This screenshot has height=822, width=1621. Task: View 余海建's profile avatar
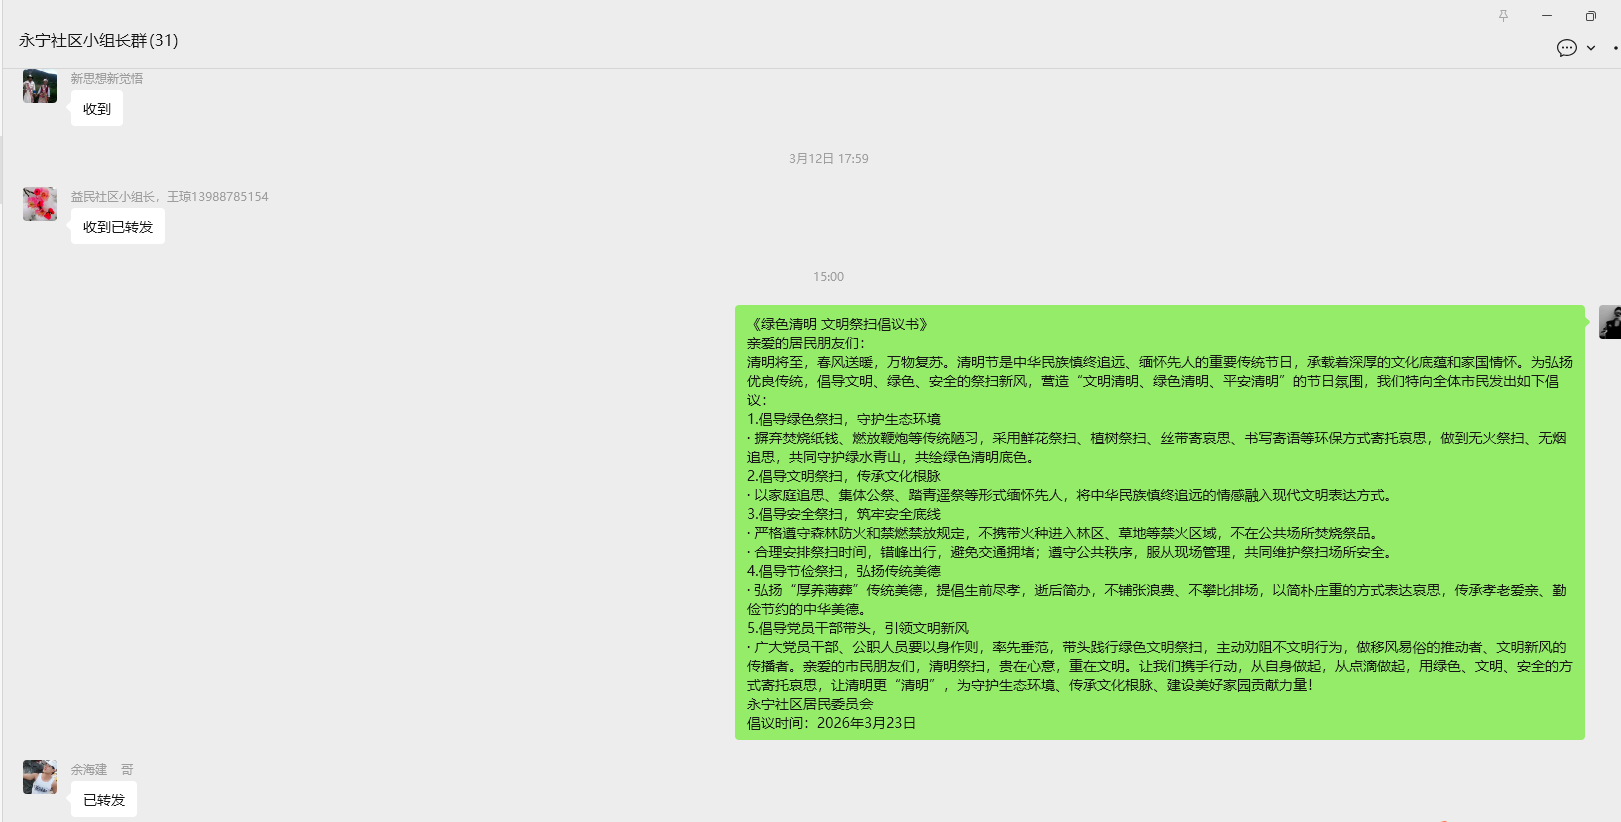click(x=40, y=777)
